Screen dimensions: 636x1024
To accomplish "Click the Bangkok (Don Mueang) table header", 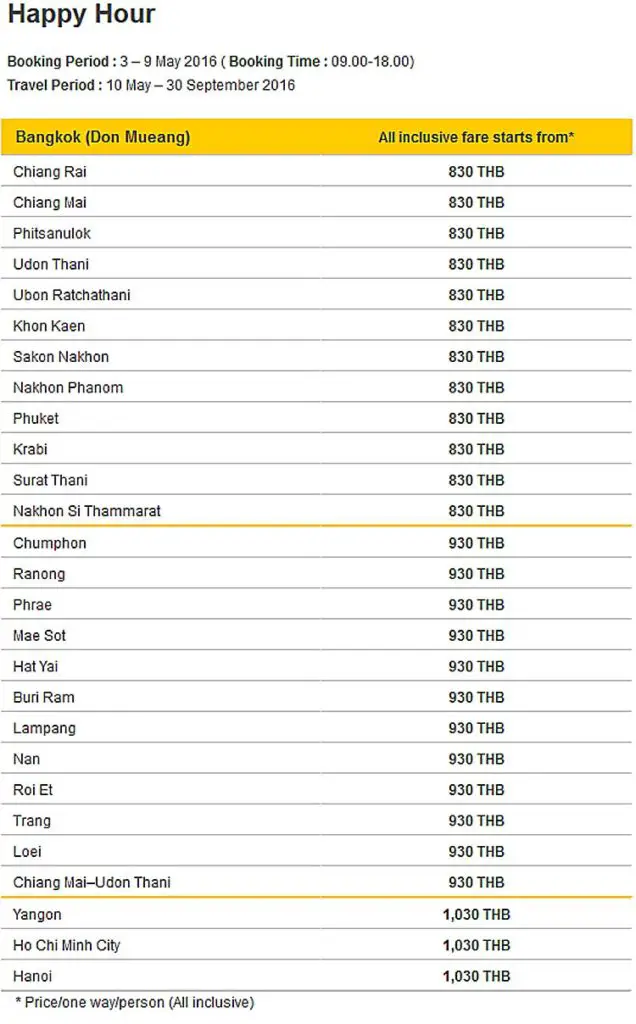I will click(103, 137).
